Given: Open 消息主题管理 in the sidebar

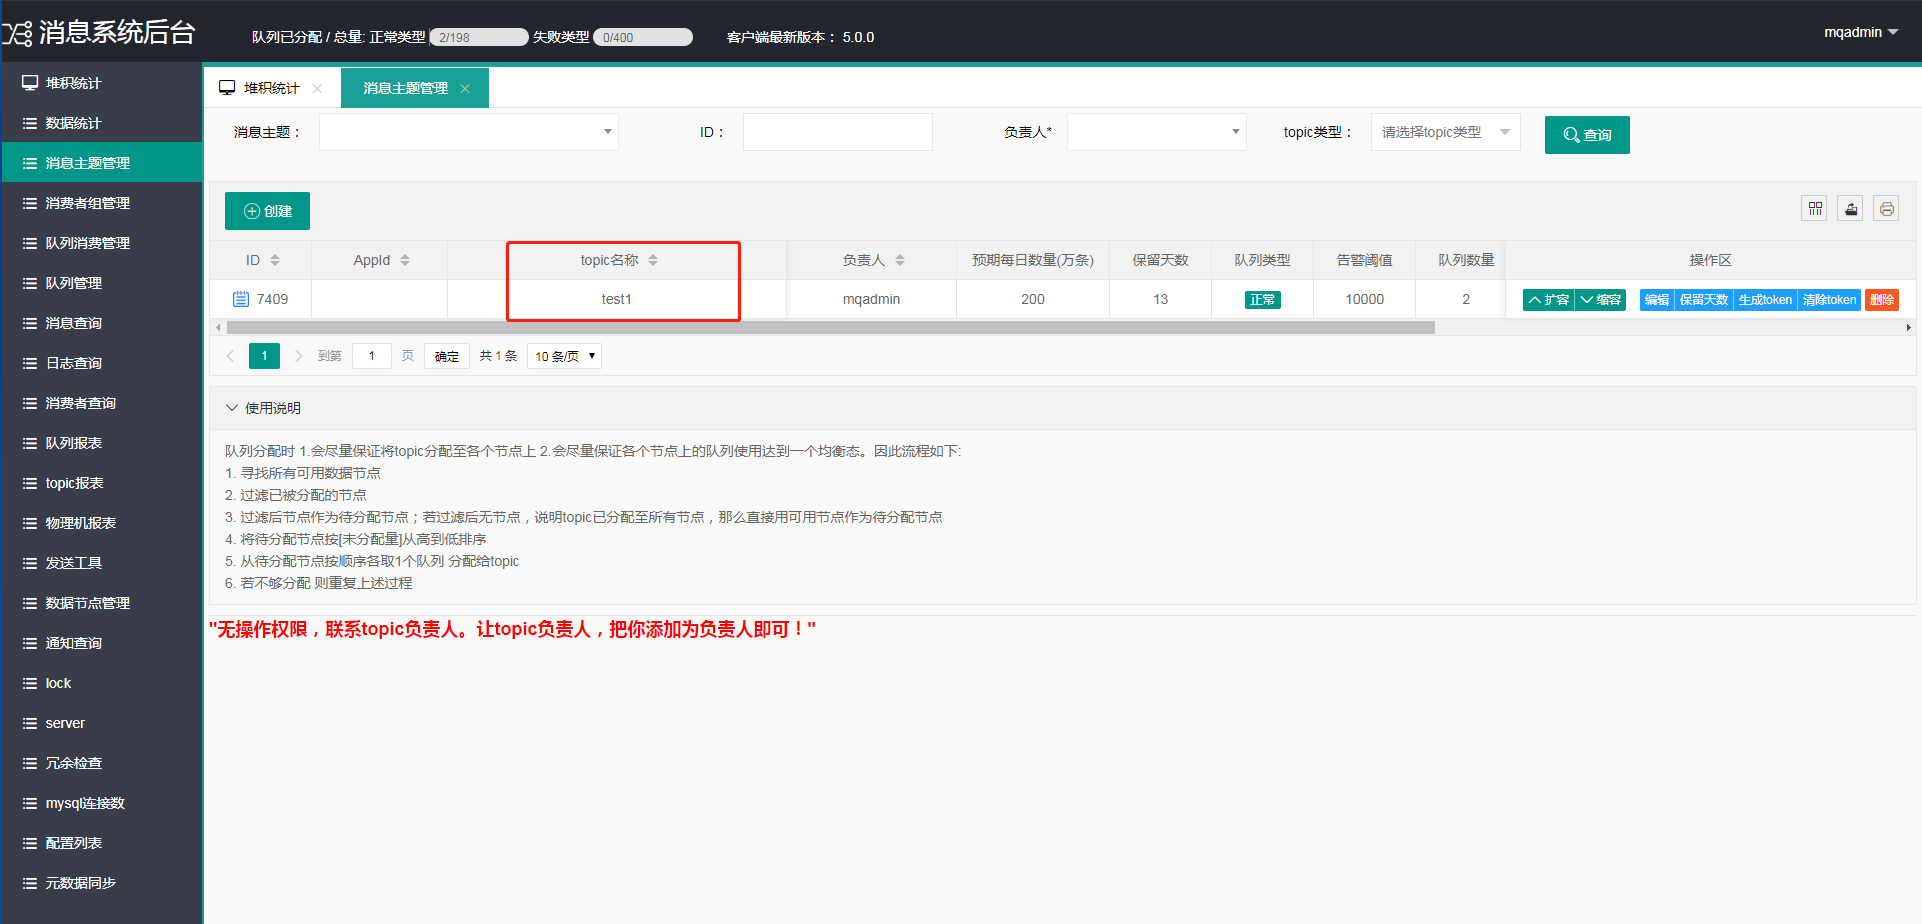Looking at the screenshot, I should click(101, 163).
